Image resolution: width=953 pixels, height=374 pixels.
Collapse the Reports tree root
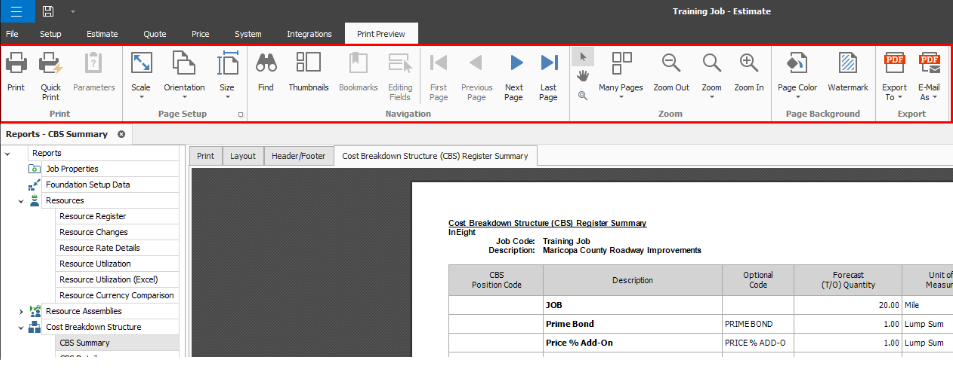[x=7, y=153]
